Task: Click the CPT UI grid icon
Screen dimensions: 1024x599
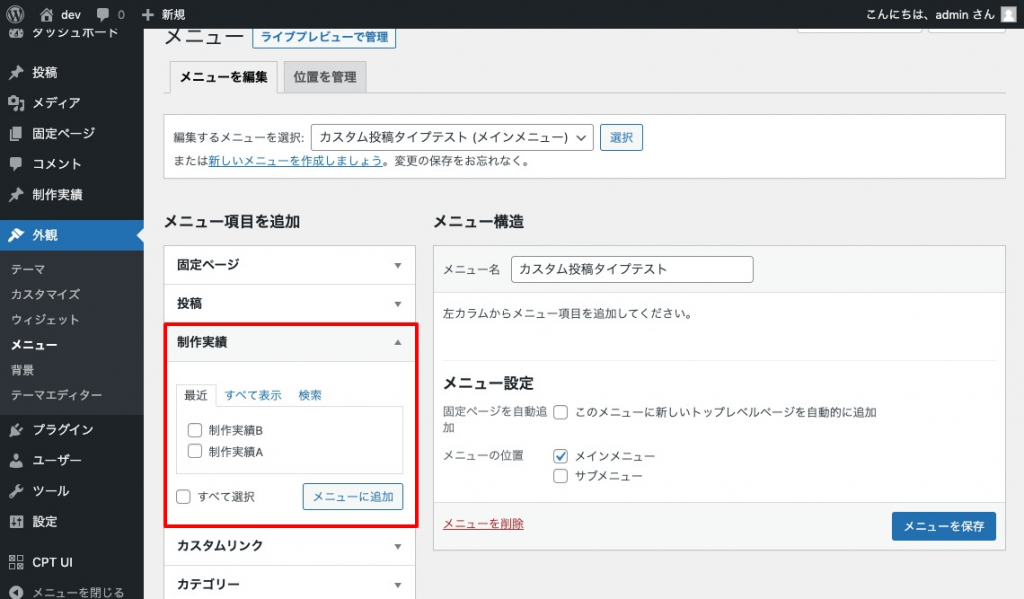Action: (x=16, y=562)
